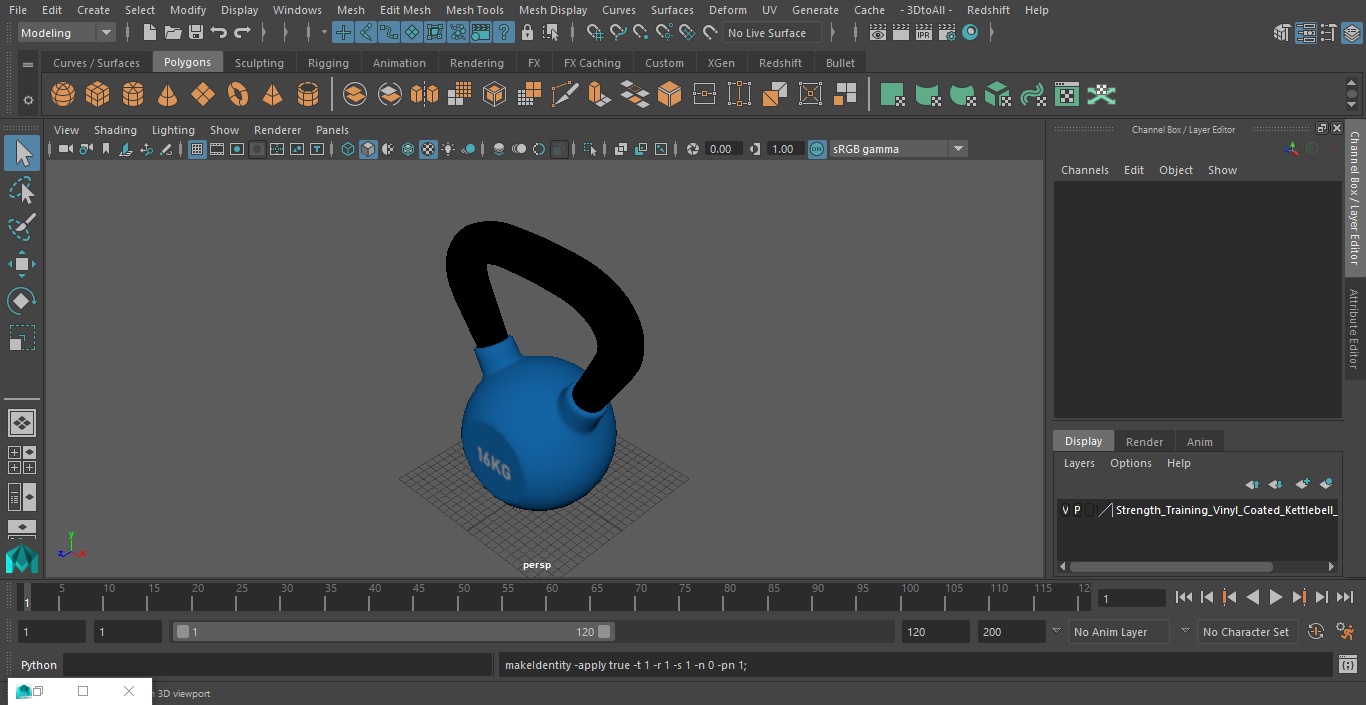Viewport: 1366px width, 705px height.
Task: Click the IPR render icon
Action: tap(923, 33)
